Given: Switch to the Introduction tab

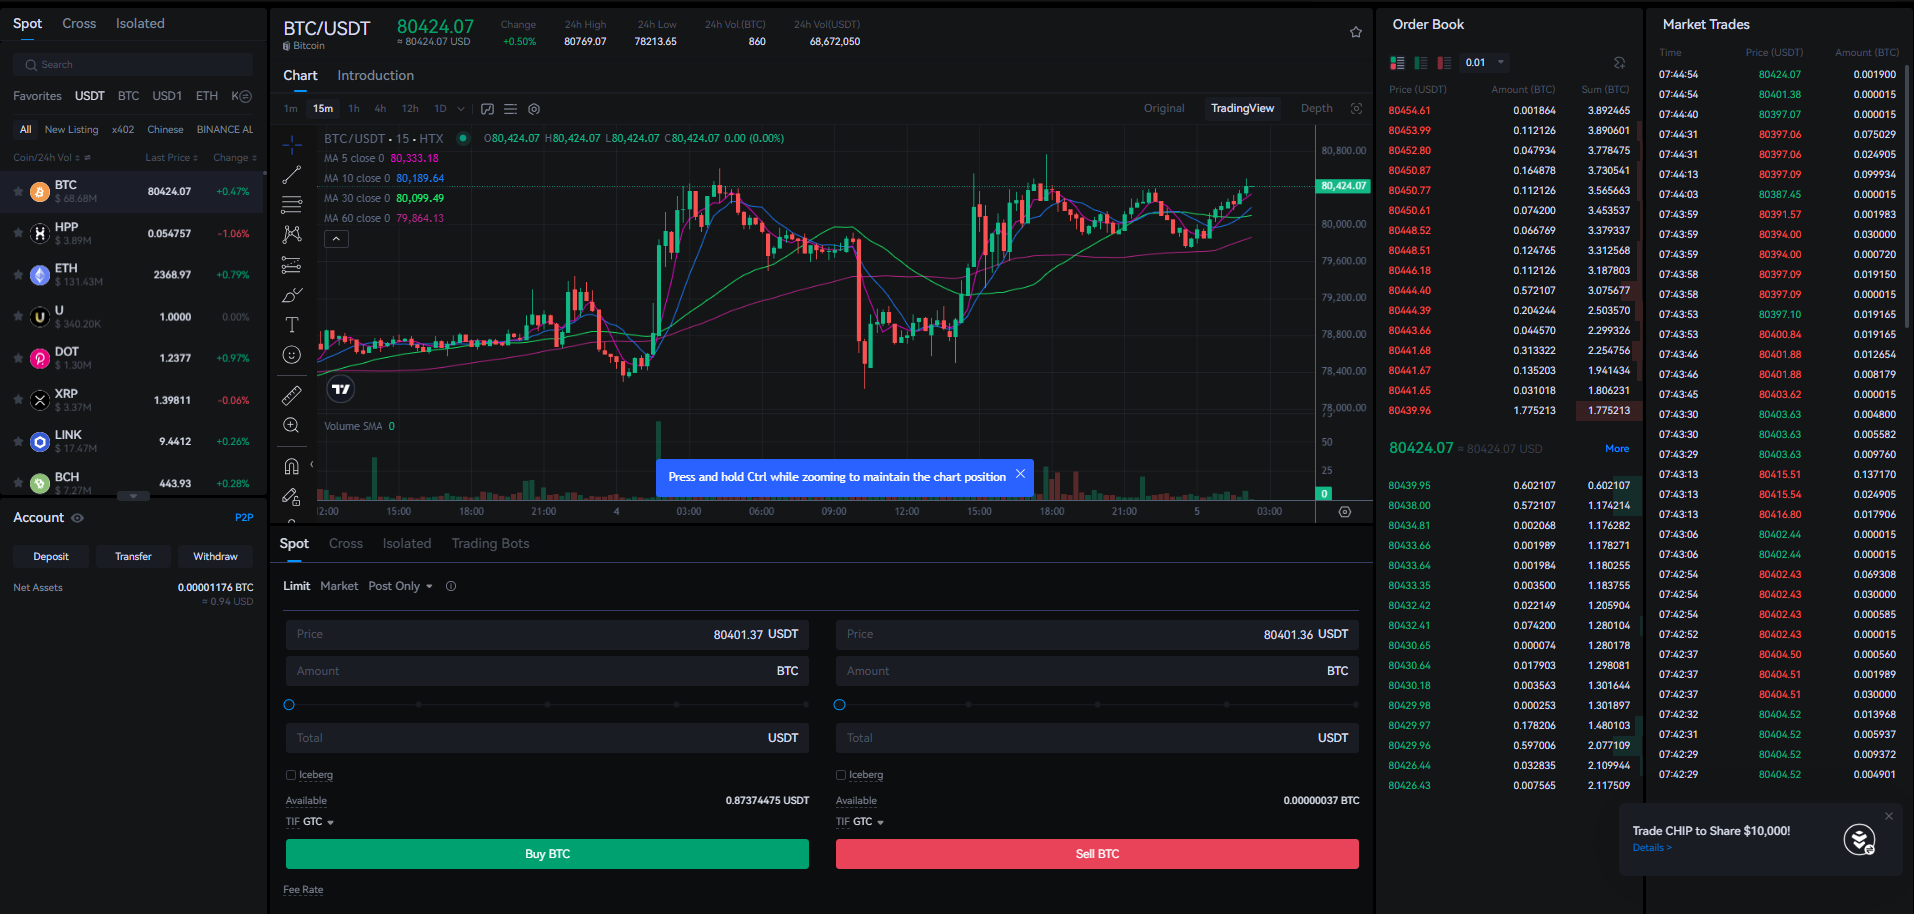Looking at the screenshot, I should click(375, 76).
